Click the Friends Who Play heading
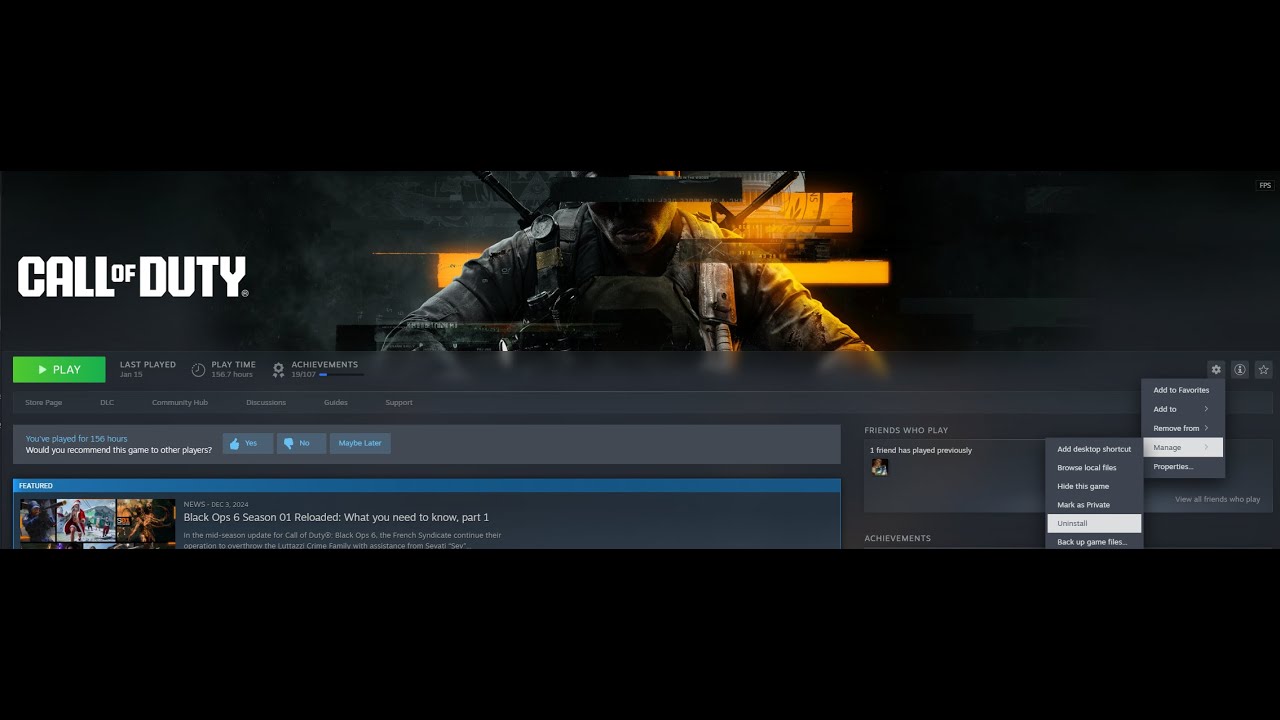The width and height of the screenshot is (1280, 720). point(906,430)
